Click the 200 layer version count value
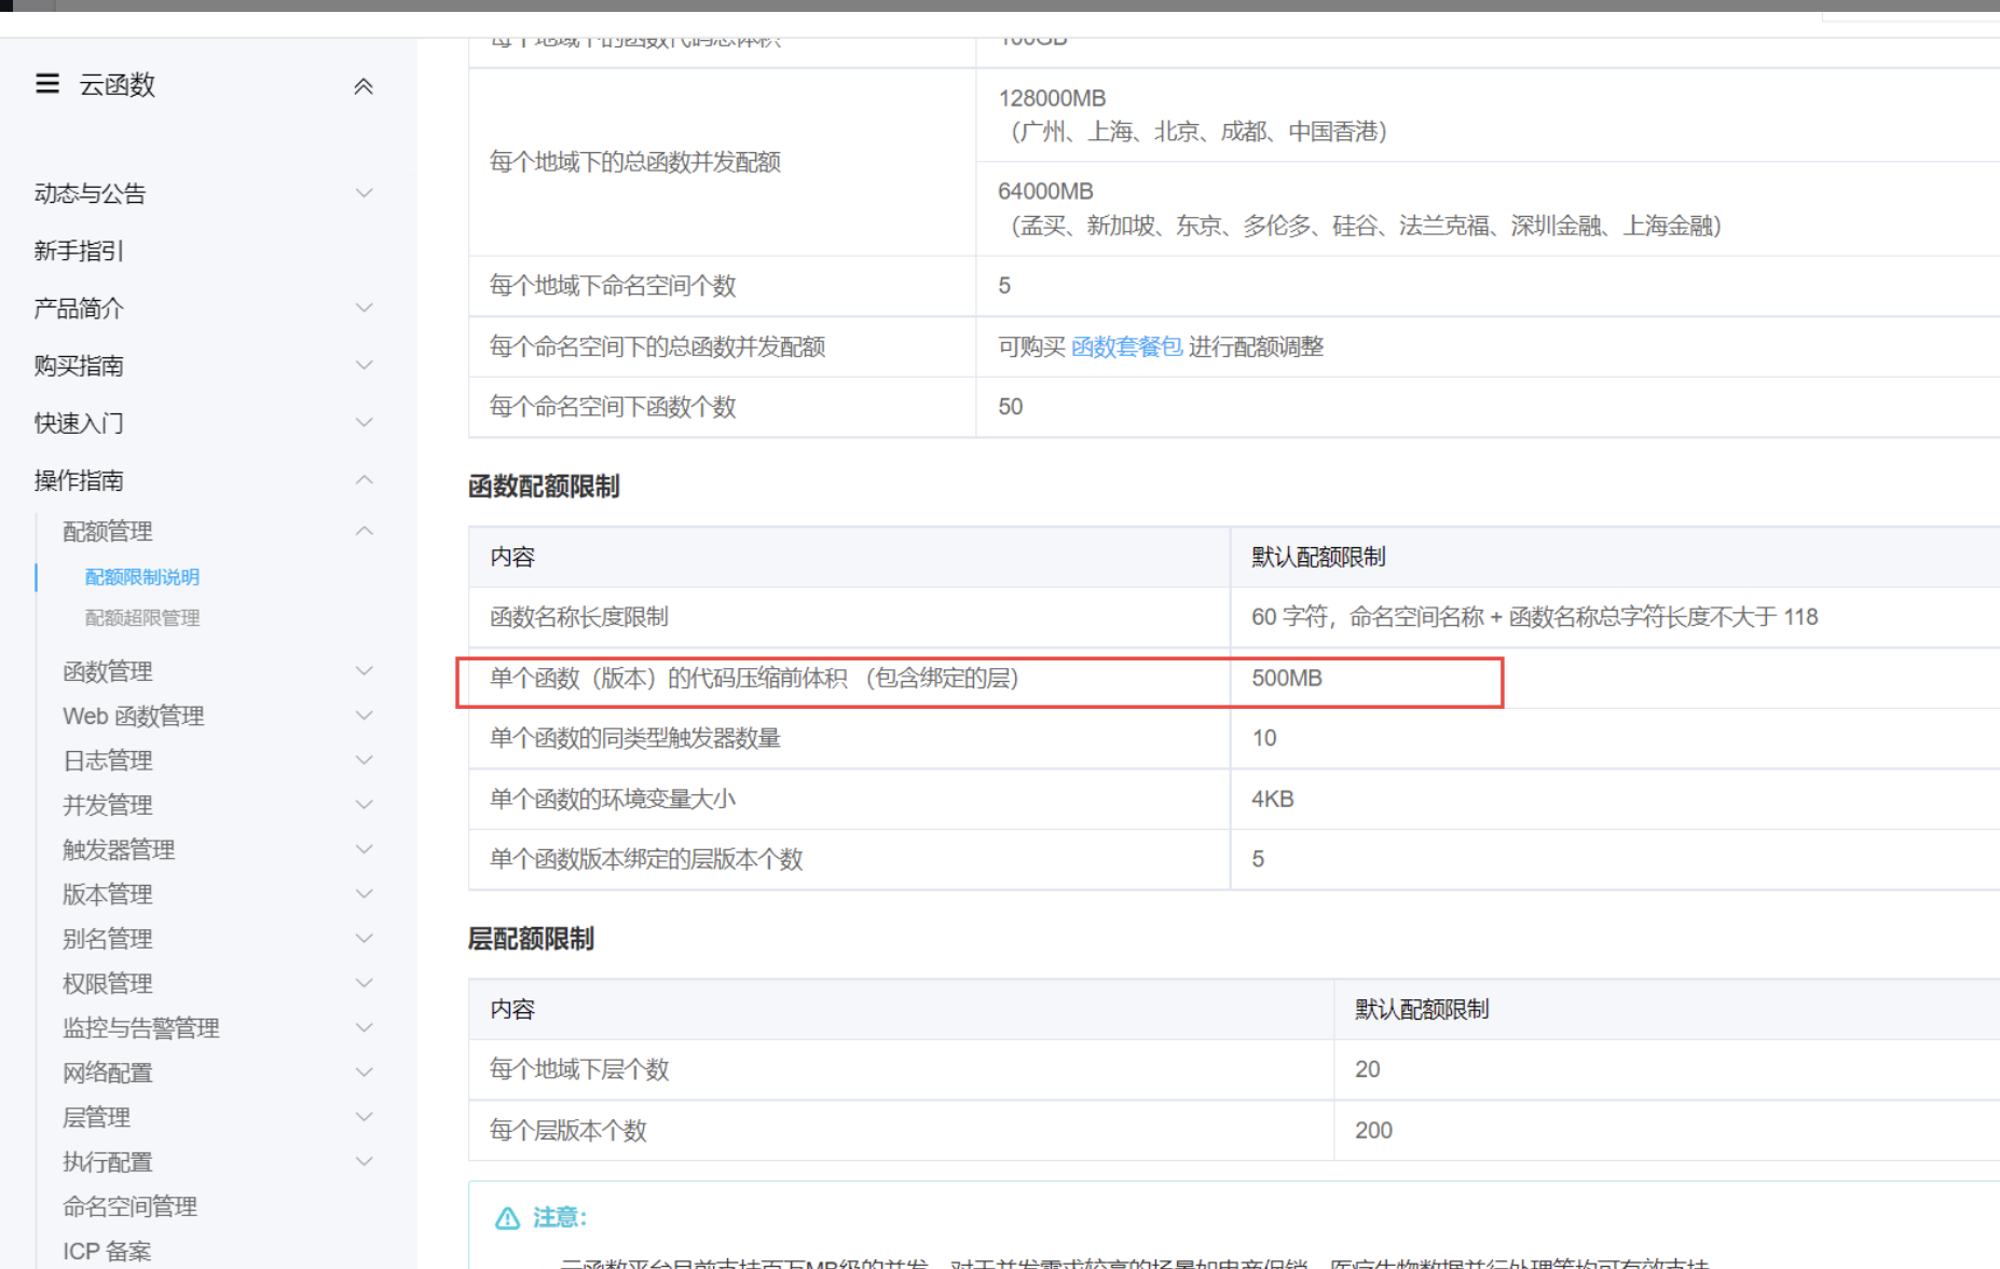This screenshot has height=1269, width=2000. (1374, 1130)
